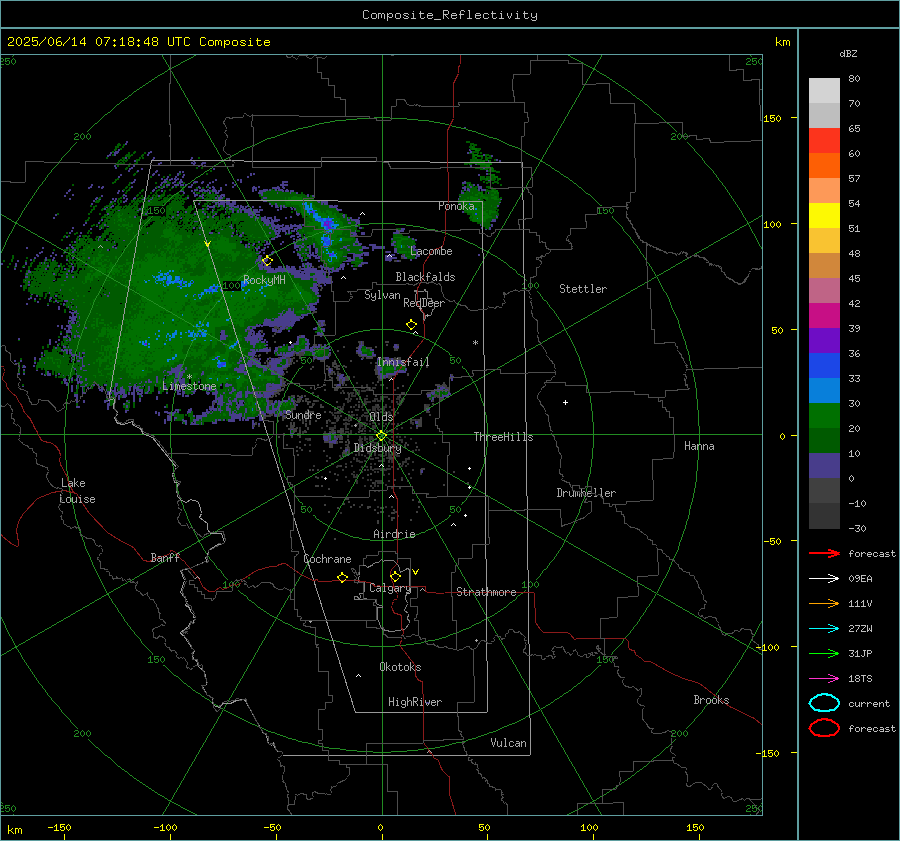The width and height of the screenshot is (900, 841).
Task: Click the Sylvan label
Action: (x=382, y=295)
